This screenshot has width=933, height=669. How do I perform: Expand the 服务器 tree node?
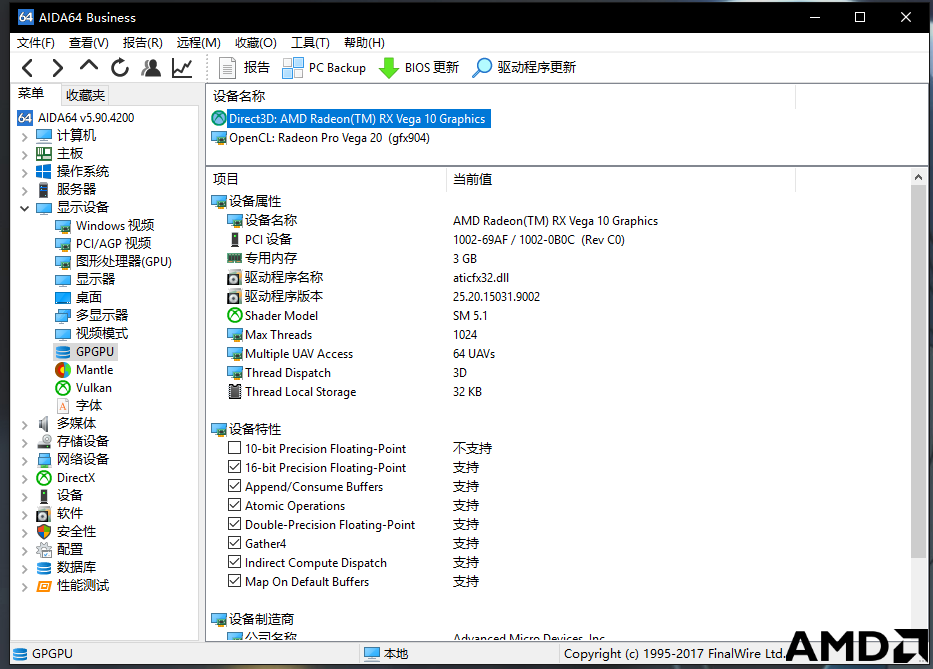pyautogui.click(x=24, y=190)
